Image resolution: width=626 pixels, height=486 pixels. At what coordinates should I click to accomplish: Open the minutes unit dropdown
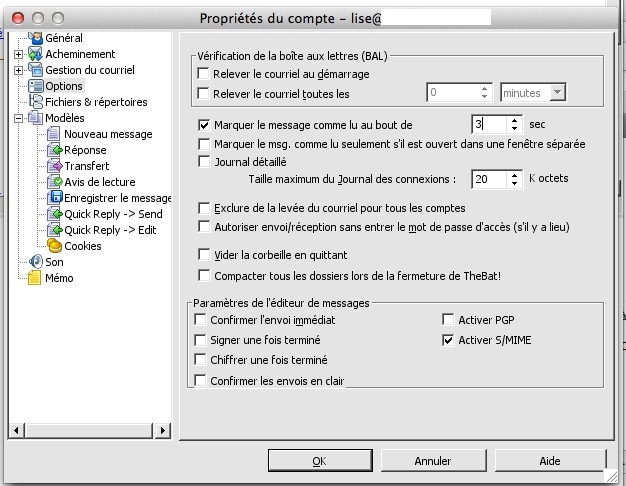pyautogui.click(x=557, y=93)
